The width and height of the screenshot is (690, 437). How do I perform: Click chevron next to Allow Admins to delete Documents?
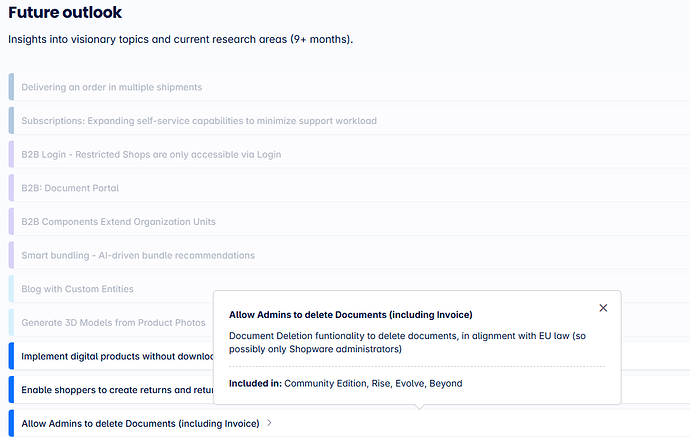coord(269,423)
